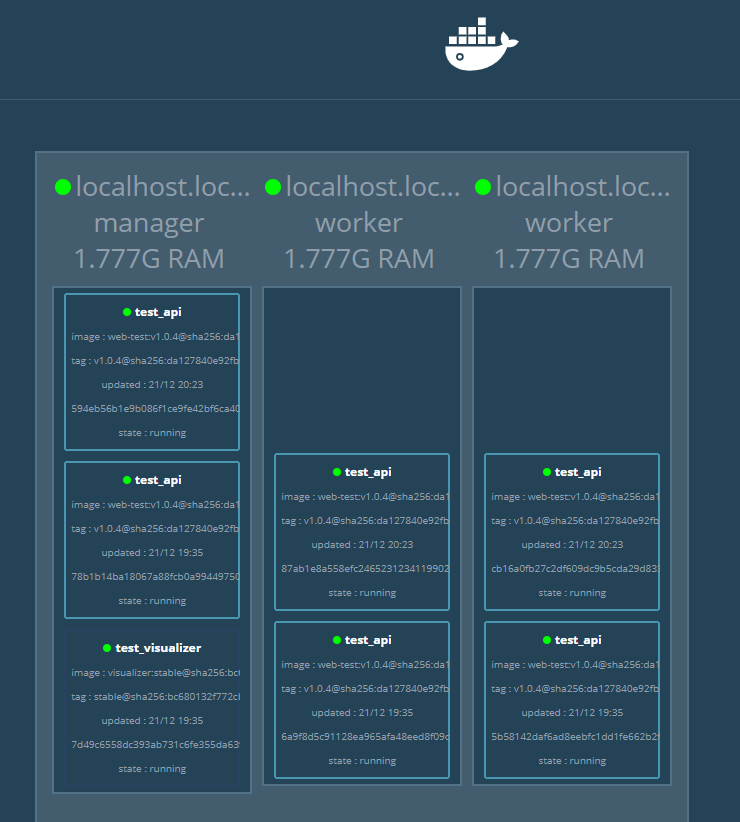Click the updated 21/12 20:23 line in container 594eb56
740x822 pixels.
click(152, 384)
